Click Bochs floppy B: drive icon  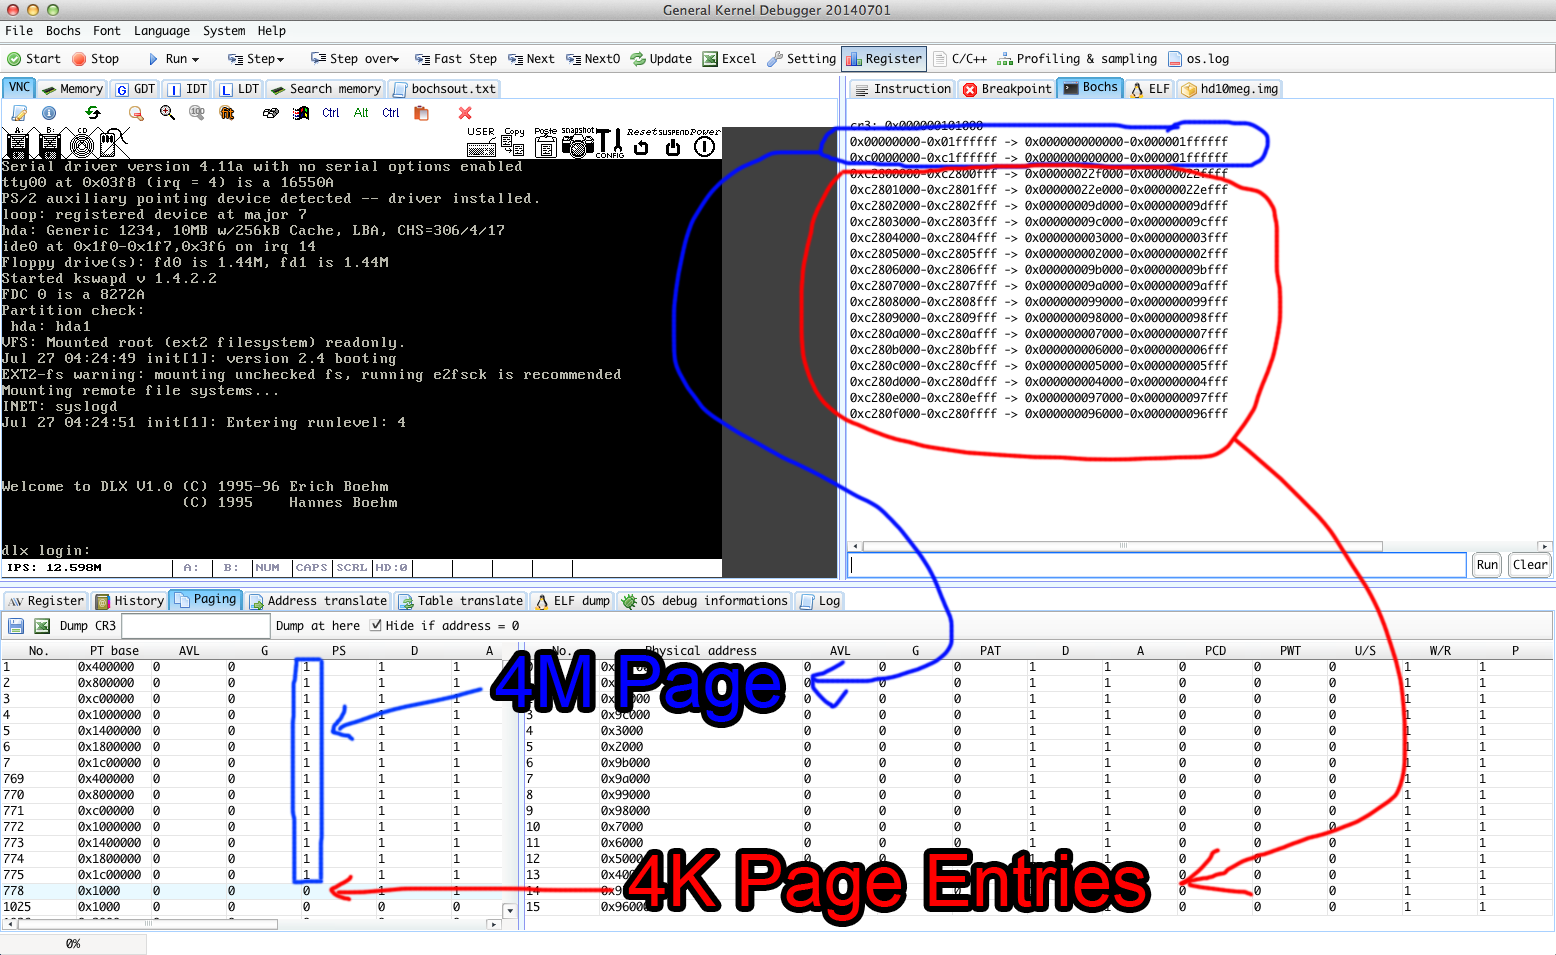50,144
